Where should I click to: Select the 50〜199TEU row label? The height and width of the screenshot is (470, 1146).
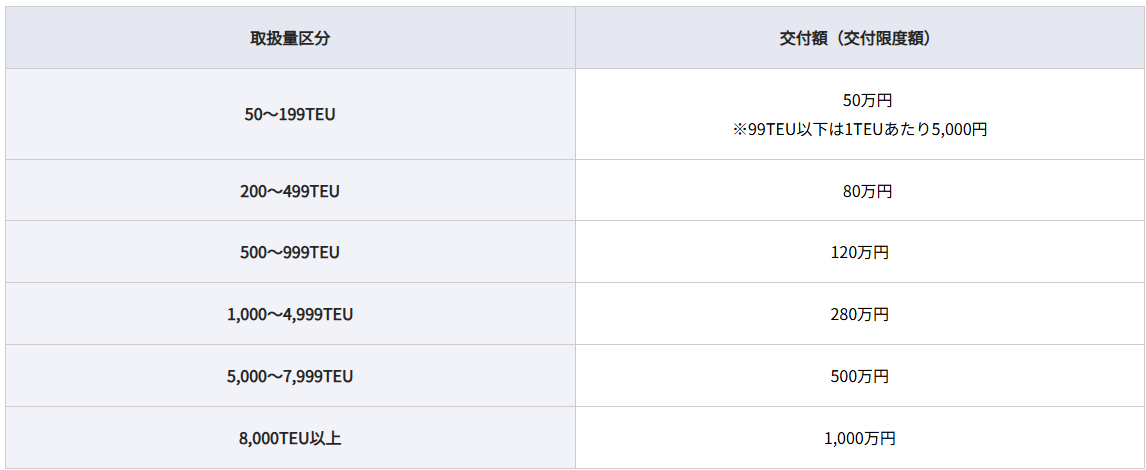click(x=290, y=114)
